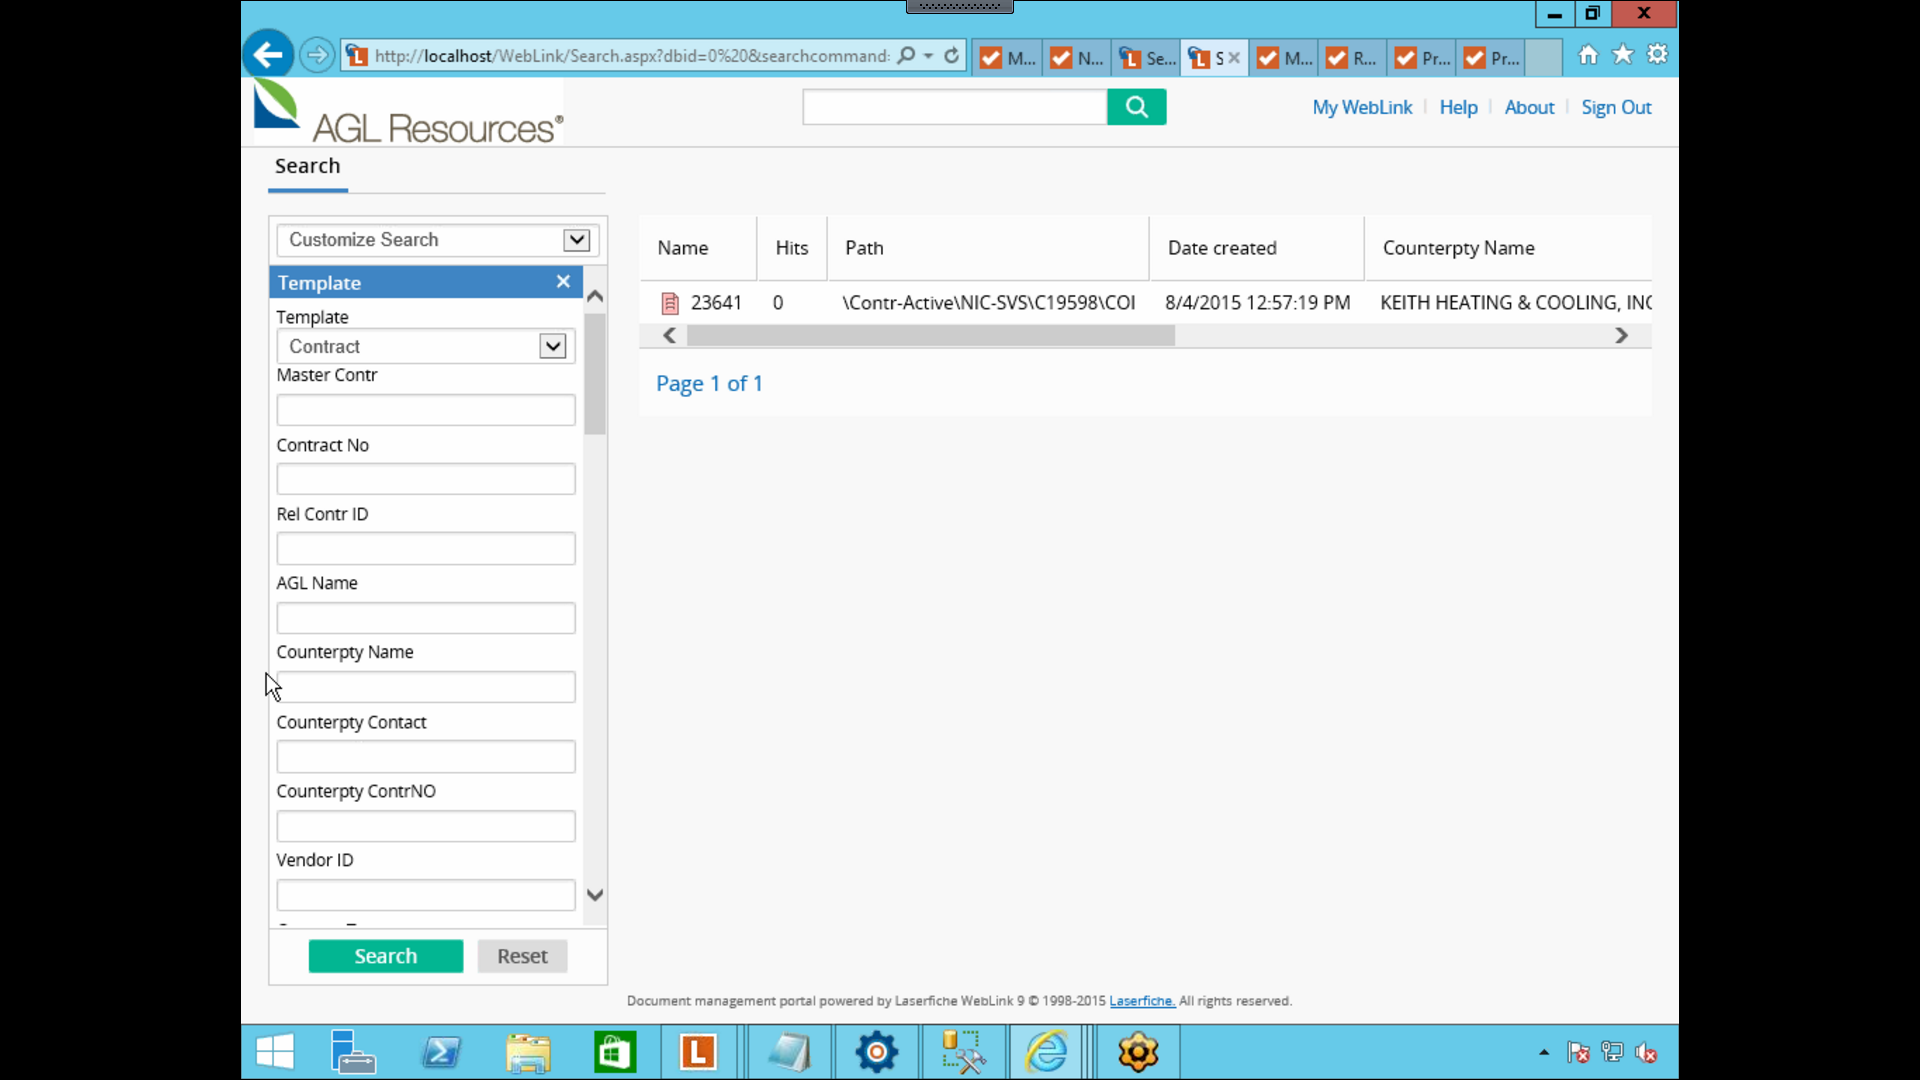
Task: Click the Reset button
Action: pyautogui.click(x=522, y=956)
